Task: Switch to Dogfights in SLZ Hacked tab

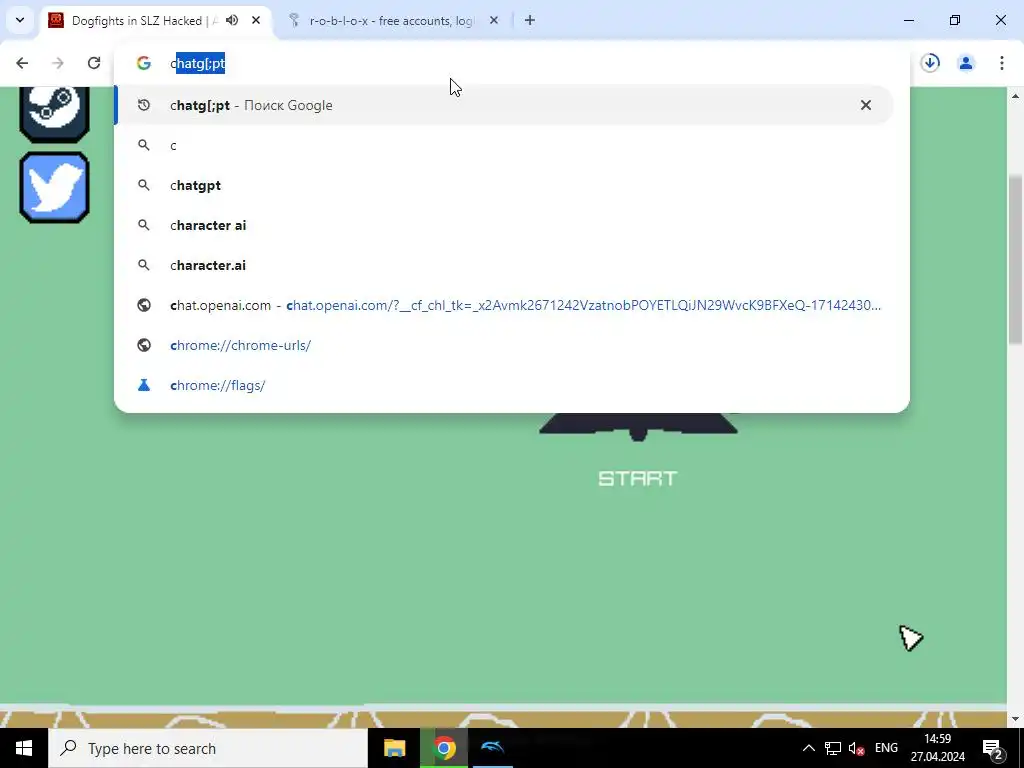Action: [x=157, y=21]
